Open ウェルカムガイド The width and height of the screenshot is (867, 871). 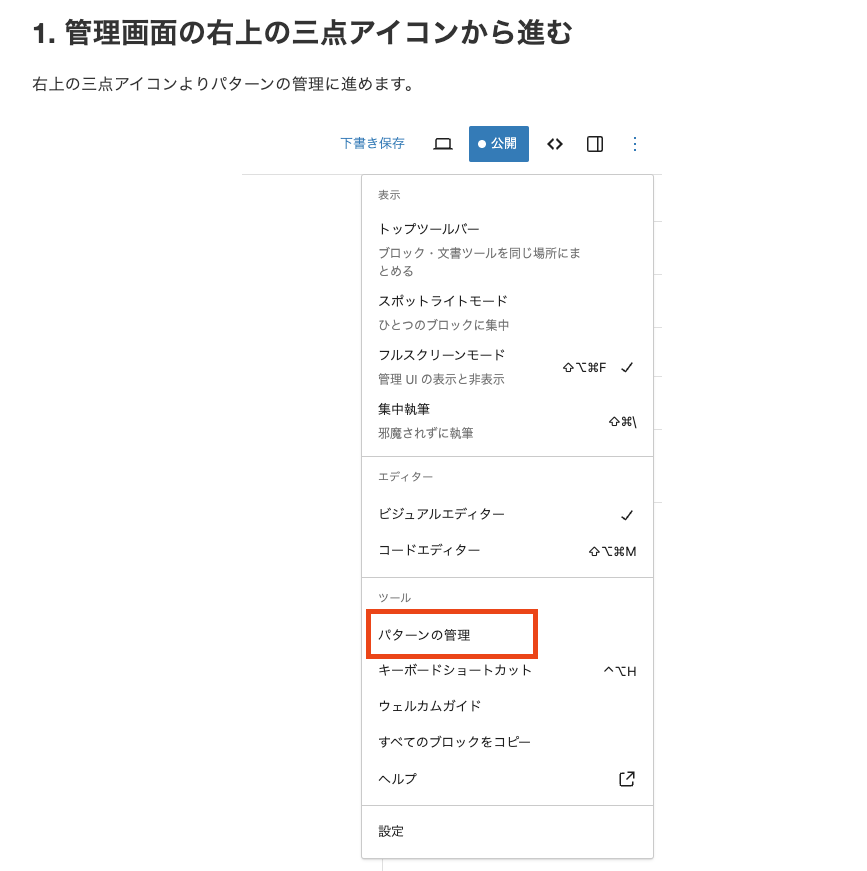507,706
